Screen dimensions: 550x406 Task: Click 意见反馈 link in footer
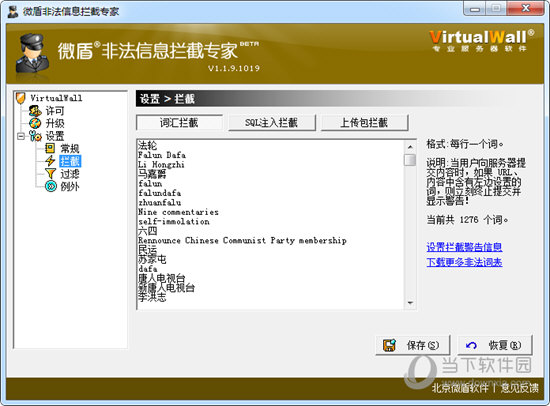(519, 388)
